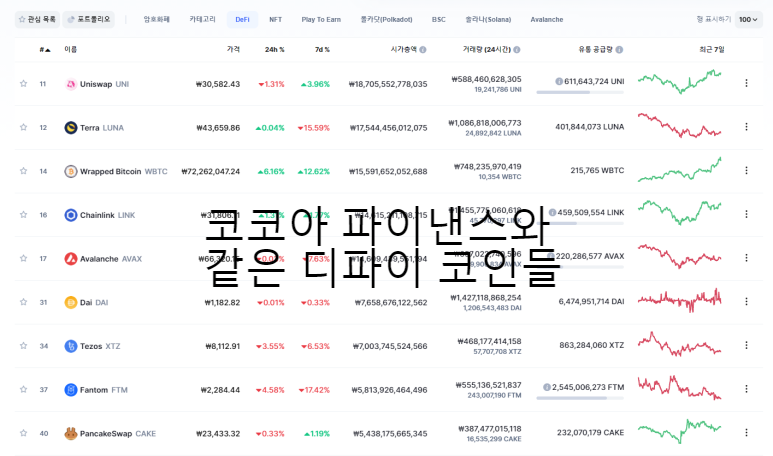Select the Polkadot tab

tap(386, 20)
